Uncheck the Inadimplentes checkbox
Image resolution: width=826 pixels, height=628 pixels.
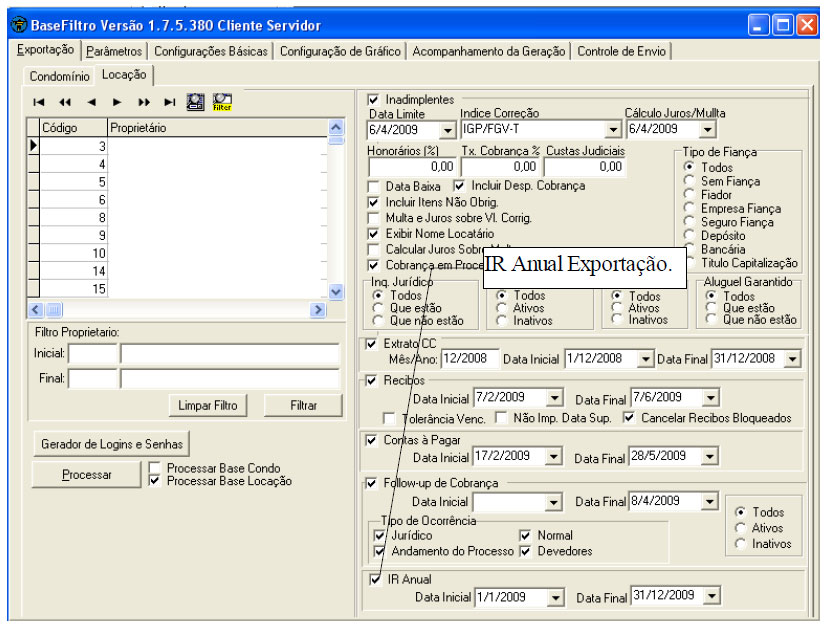374,100
